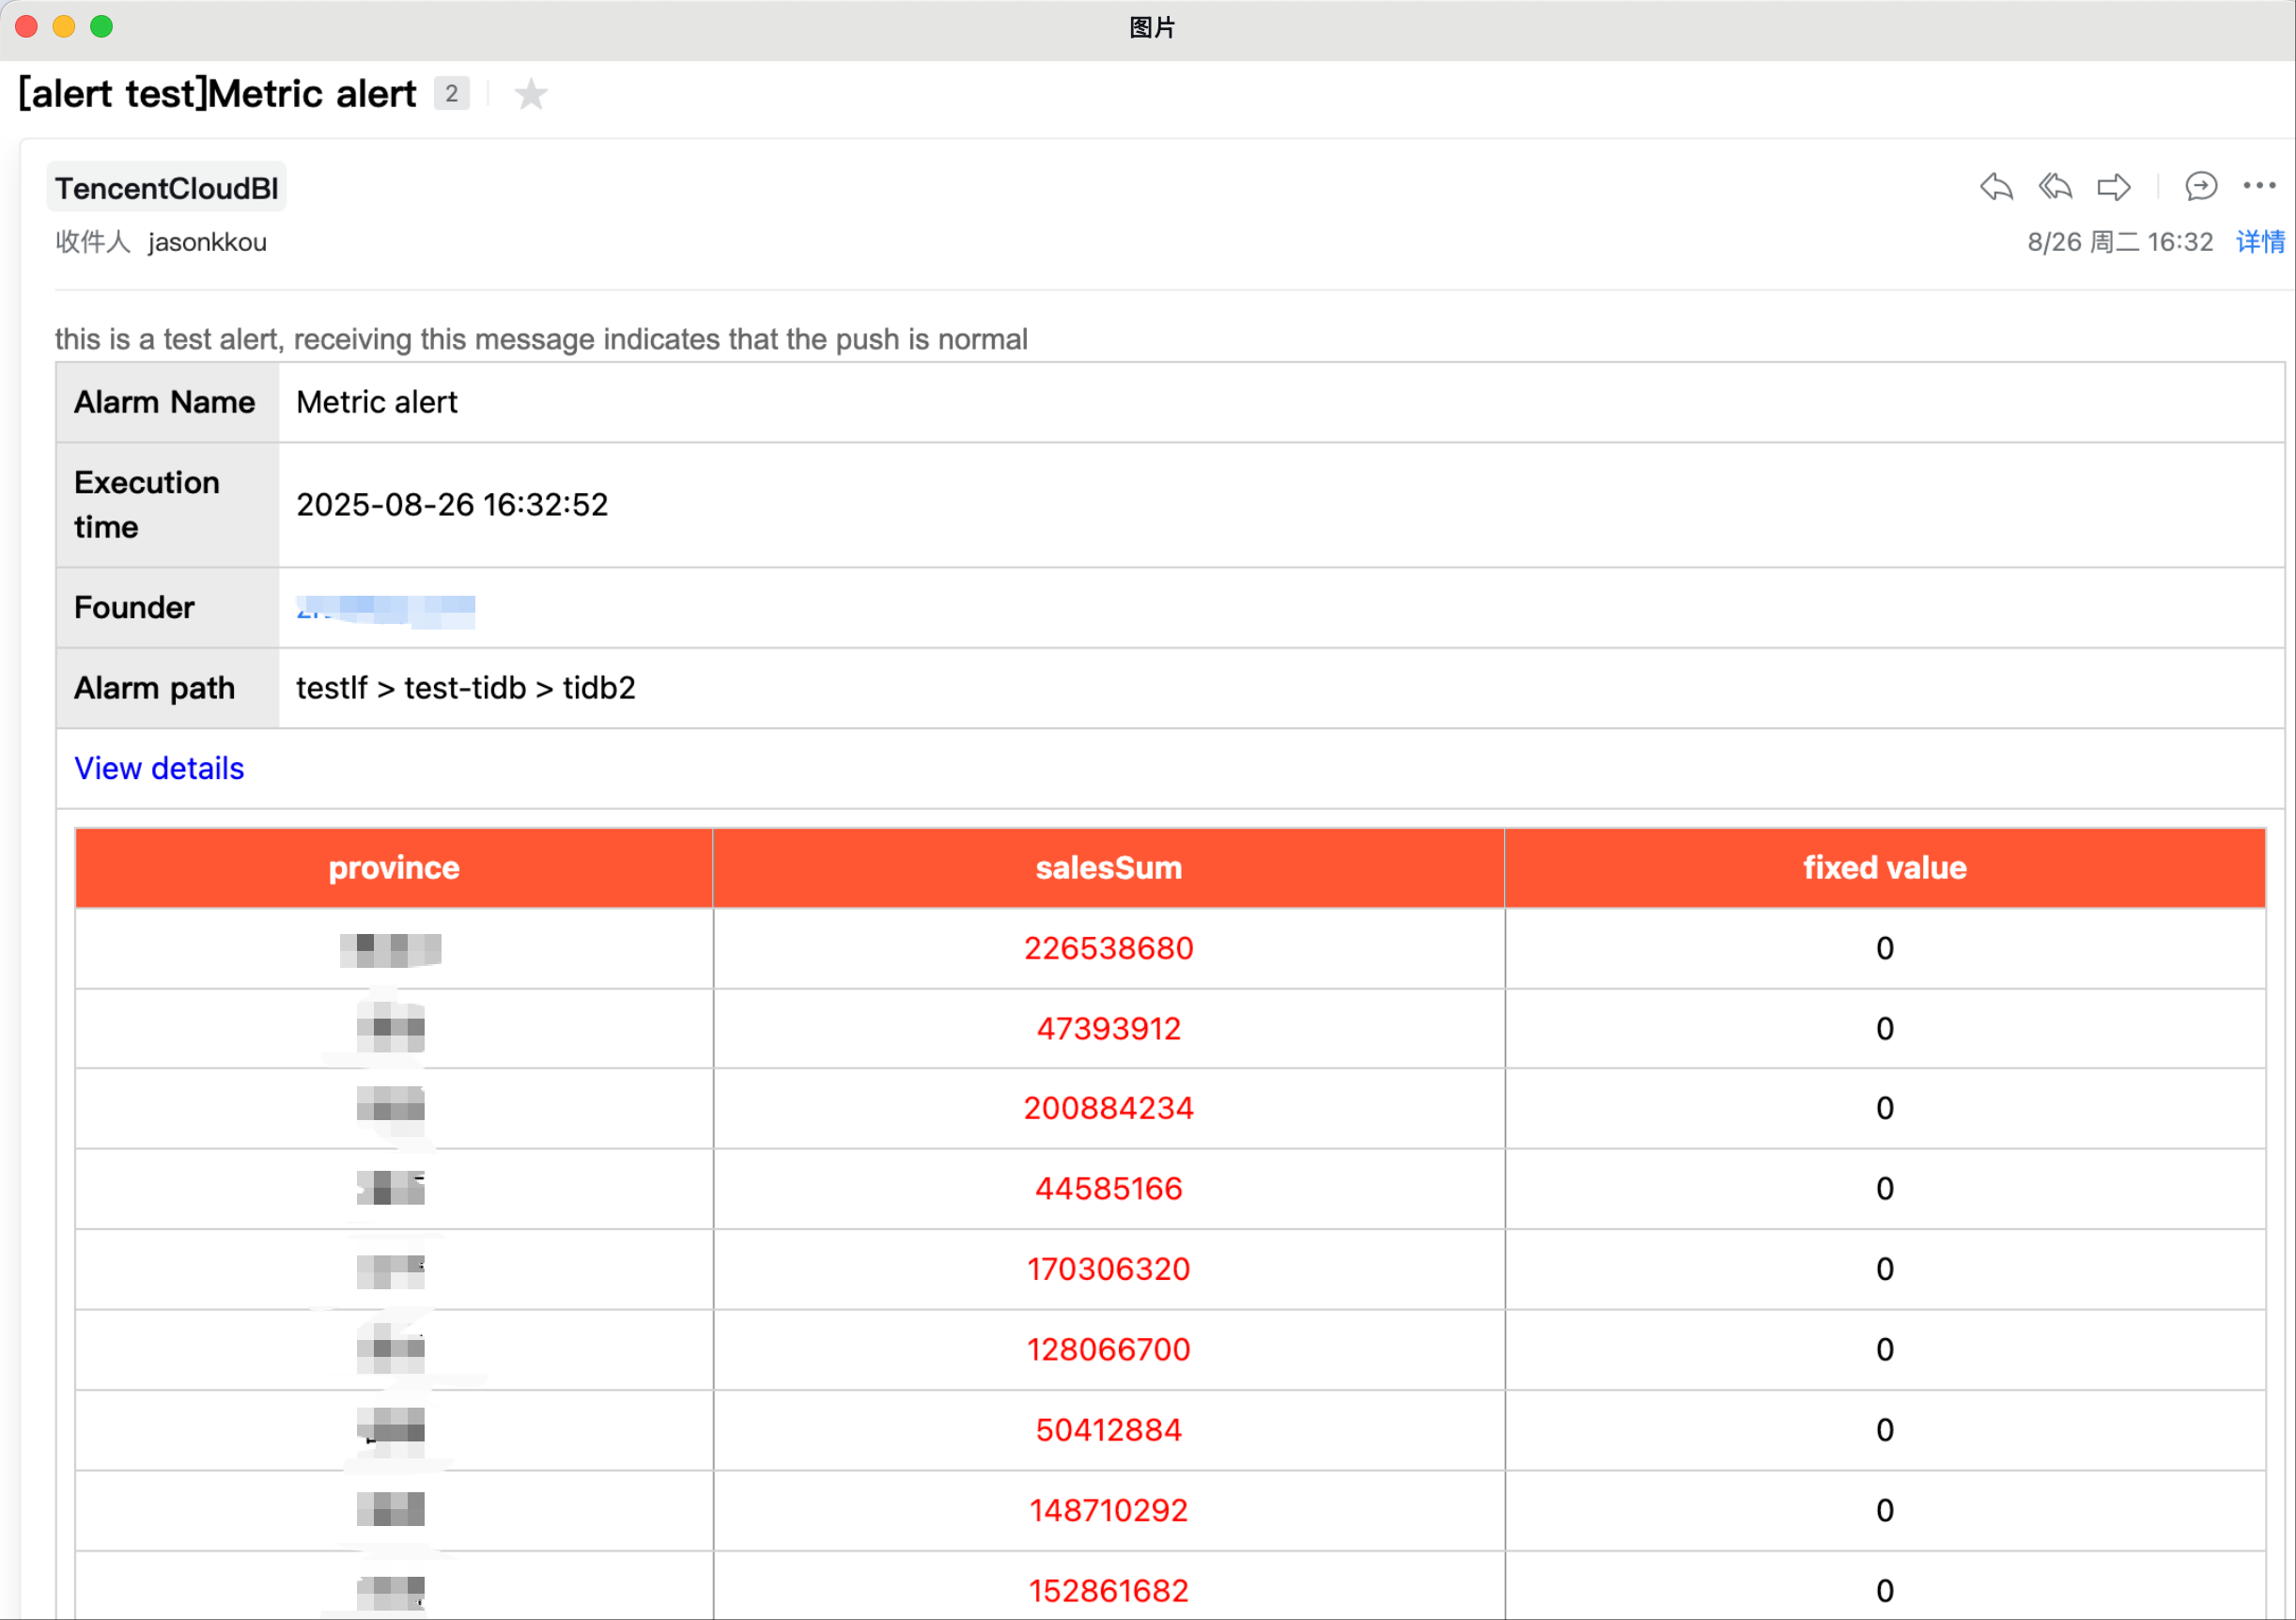
Task: Click the execution time 2025-08-26 16:32:52
Action: point(452,505)
